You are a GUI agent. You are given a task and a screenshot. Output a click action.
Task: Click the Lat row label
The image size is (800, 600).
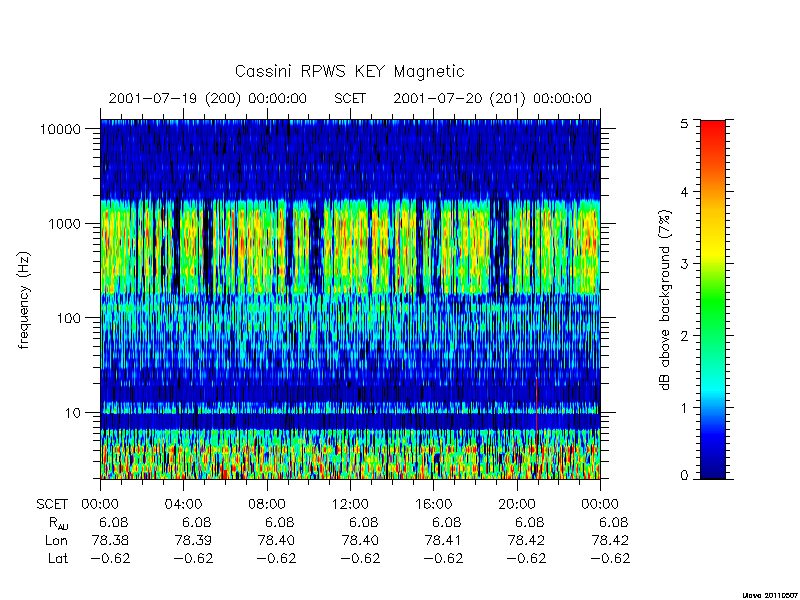click(57, 558)
